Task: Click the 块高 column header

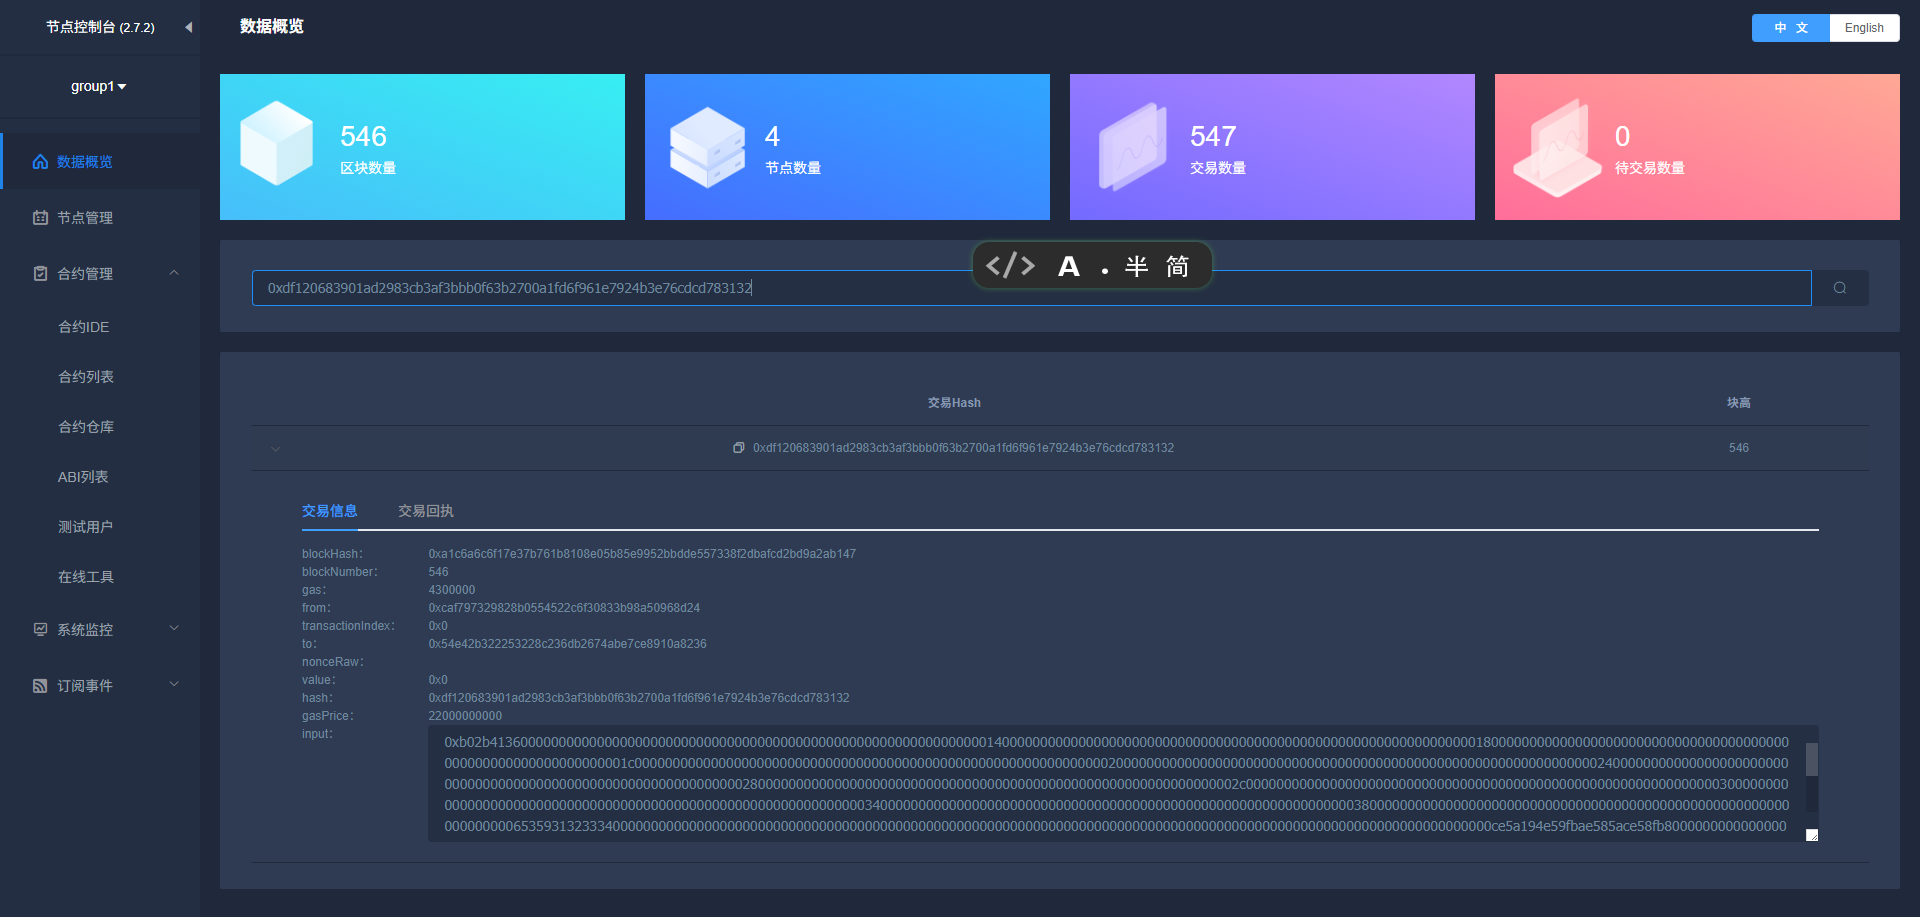Action: coord(1739,403)
